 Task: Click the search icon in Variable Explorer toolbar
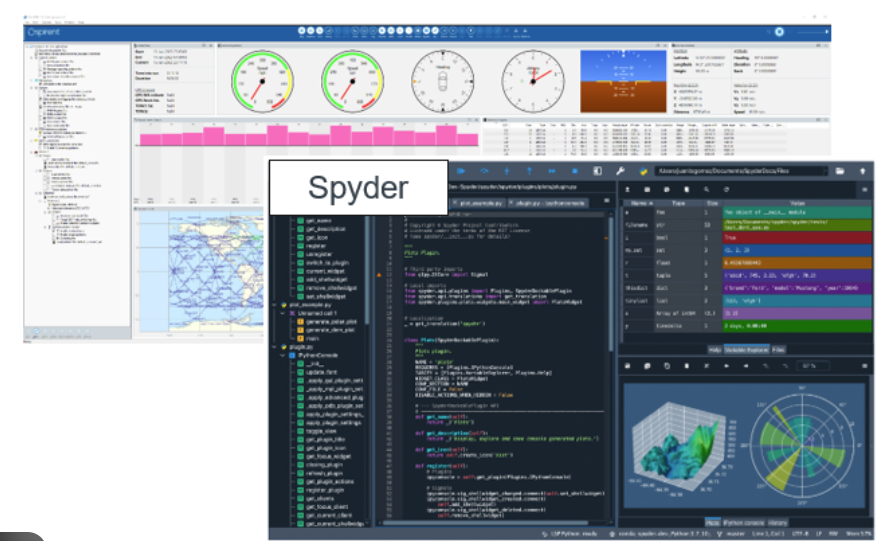(707, 188)
